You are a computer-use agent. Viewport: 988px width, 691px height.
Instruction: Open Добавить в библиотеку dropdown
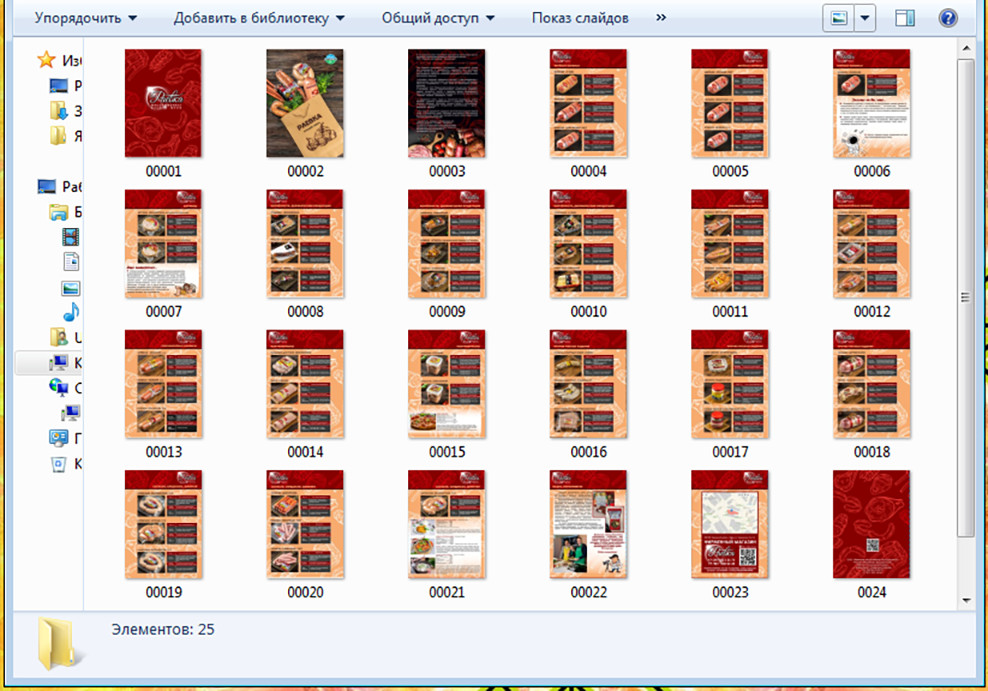pyautogui.click(x=259, y=18)
